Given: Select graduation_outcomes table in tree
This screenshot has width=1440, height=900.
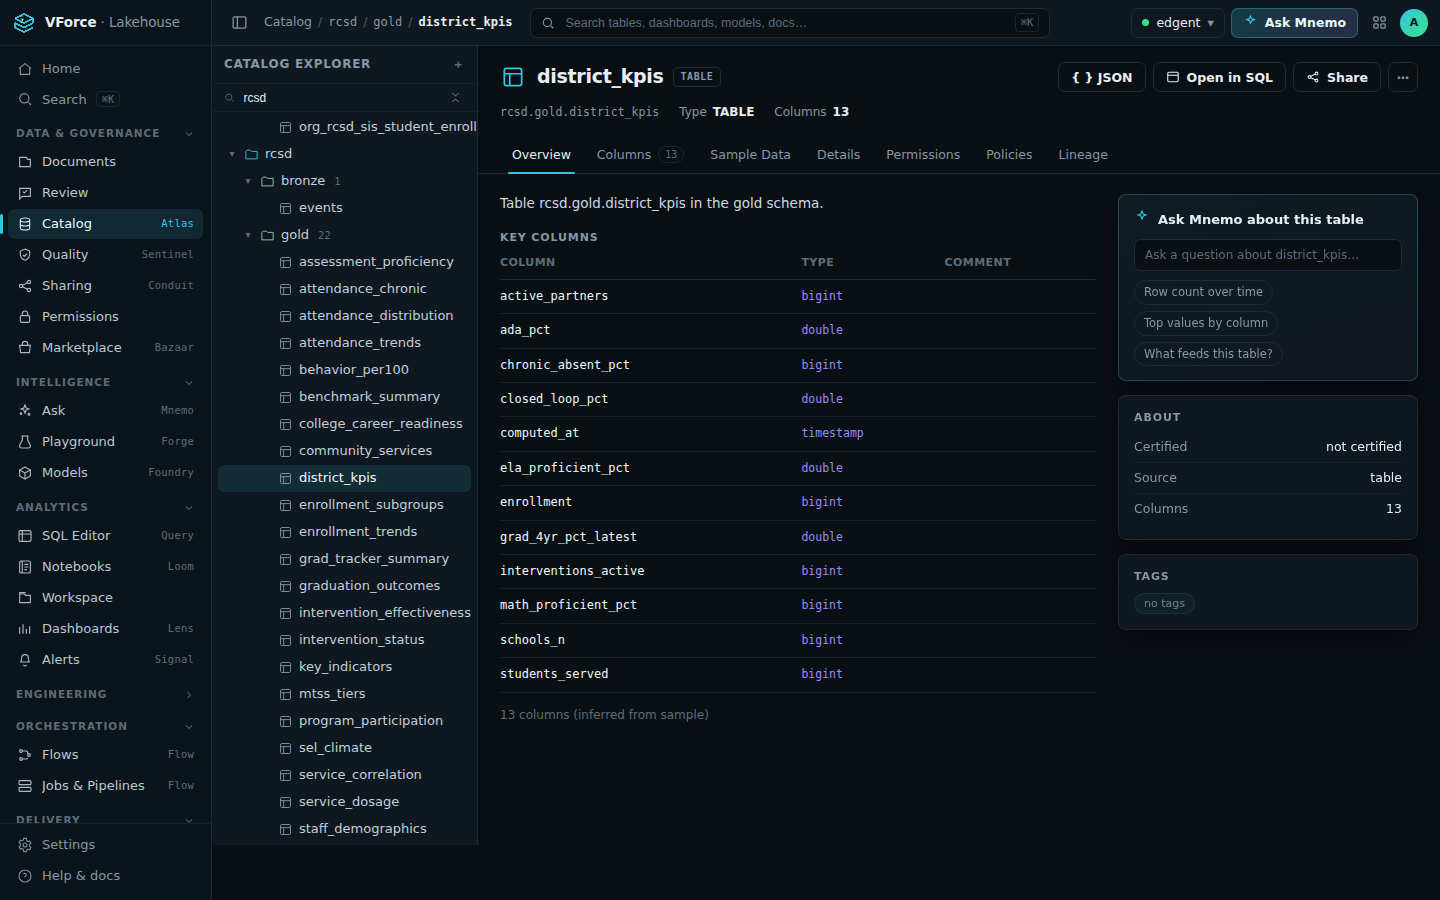Looking at the screenshot, I should [344, 586].
